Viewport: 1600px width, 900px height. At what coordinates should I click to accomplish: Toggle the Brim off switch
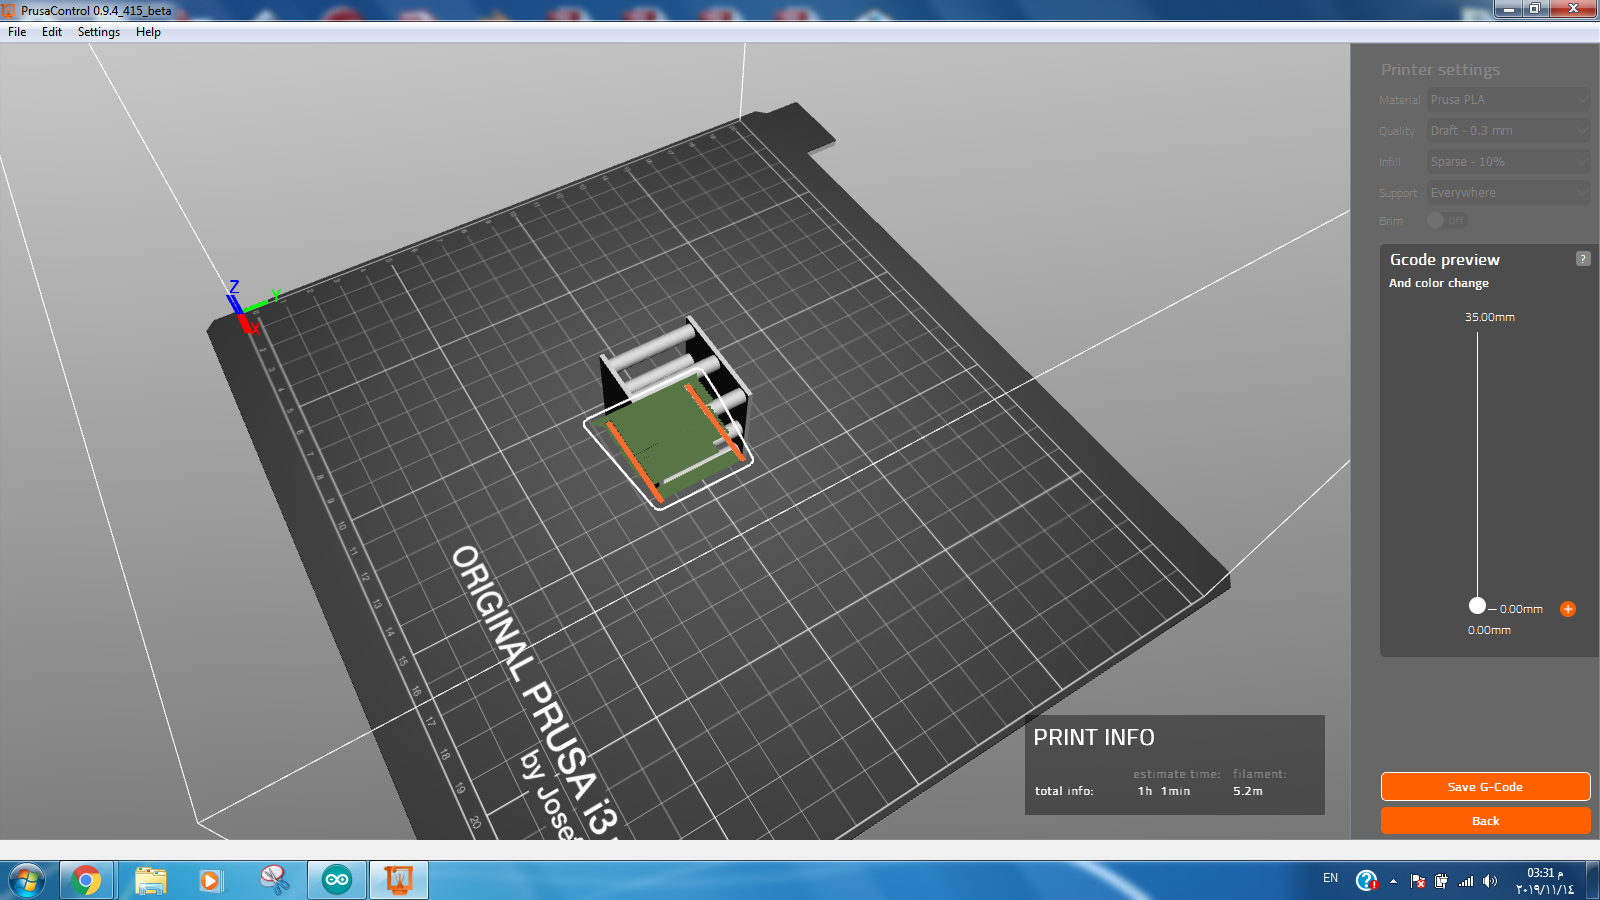[1447, 221]
